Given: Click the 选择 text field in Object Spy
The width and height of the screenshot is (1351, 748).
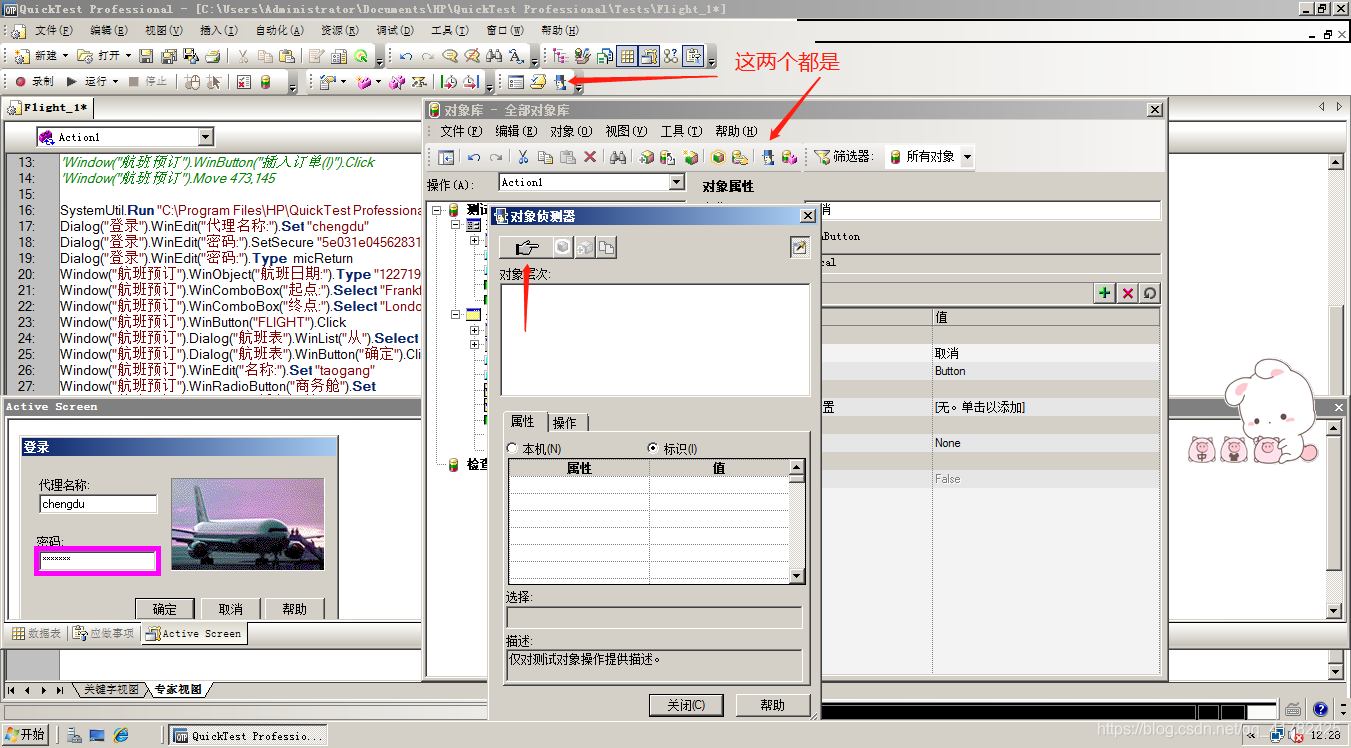Looking at the screenshot, I should (x=654, y=617).
